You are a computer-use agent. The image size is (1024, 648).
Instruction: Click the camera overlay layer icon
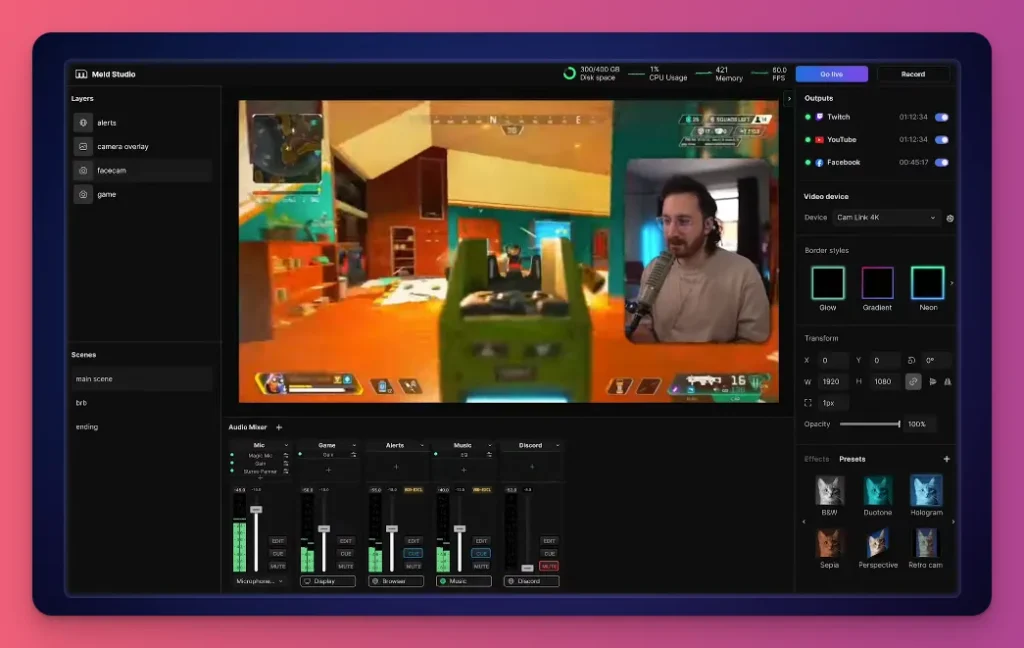tap(83, 146)
